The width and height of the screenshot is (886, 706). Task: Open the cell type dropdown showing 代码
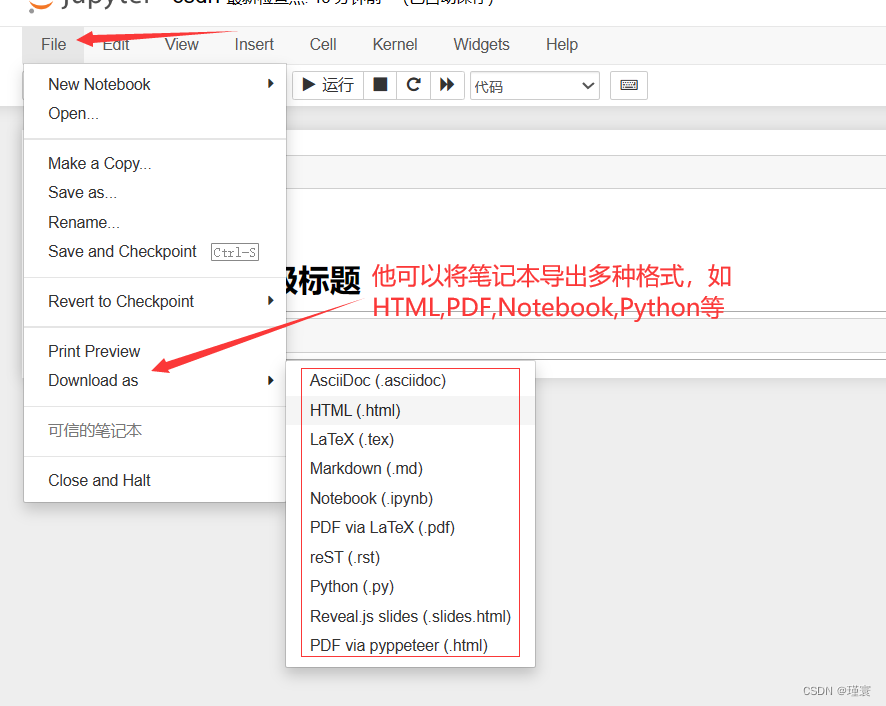(x=534, y=85)
